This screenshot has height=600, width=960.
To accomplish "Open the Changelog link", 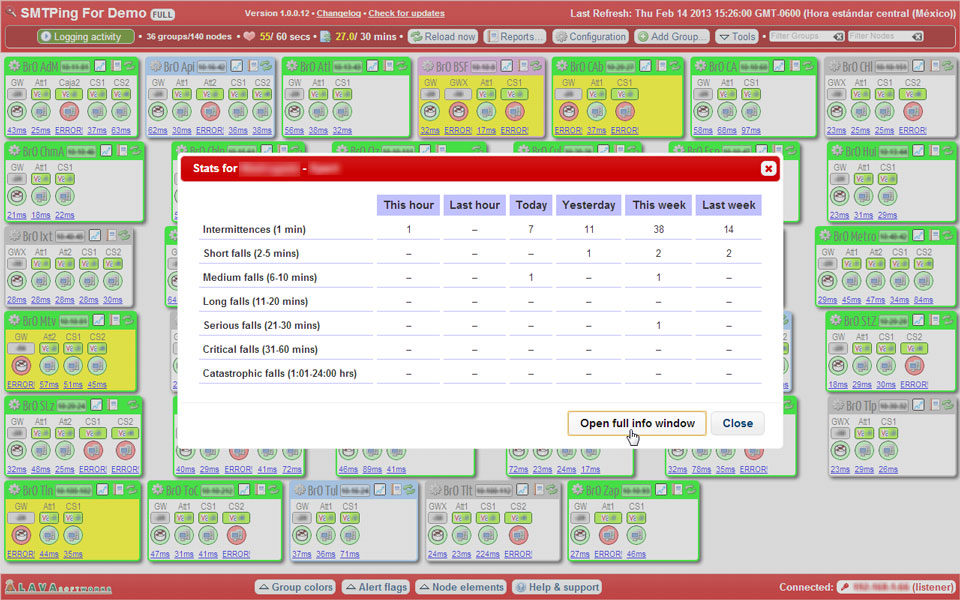I will pyautogui.click(x=339, y=13).
